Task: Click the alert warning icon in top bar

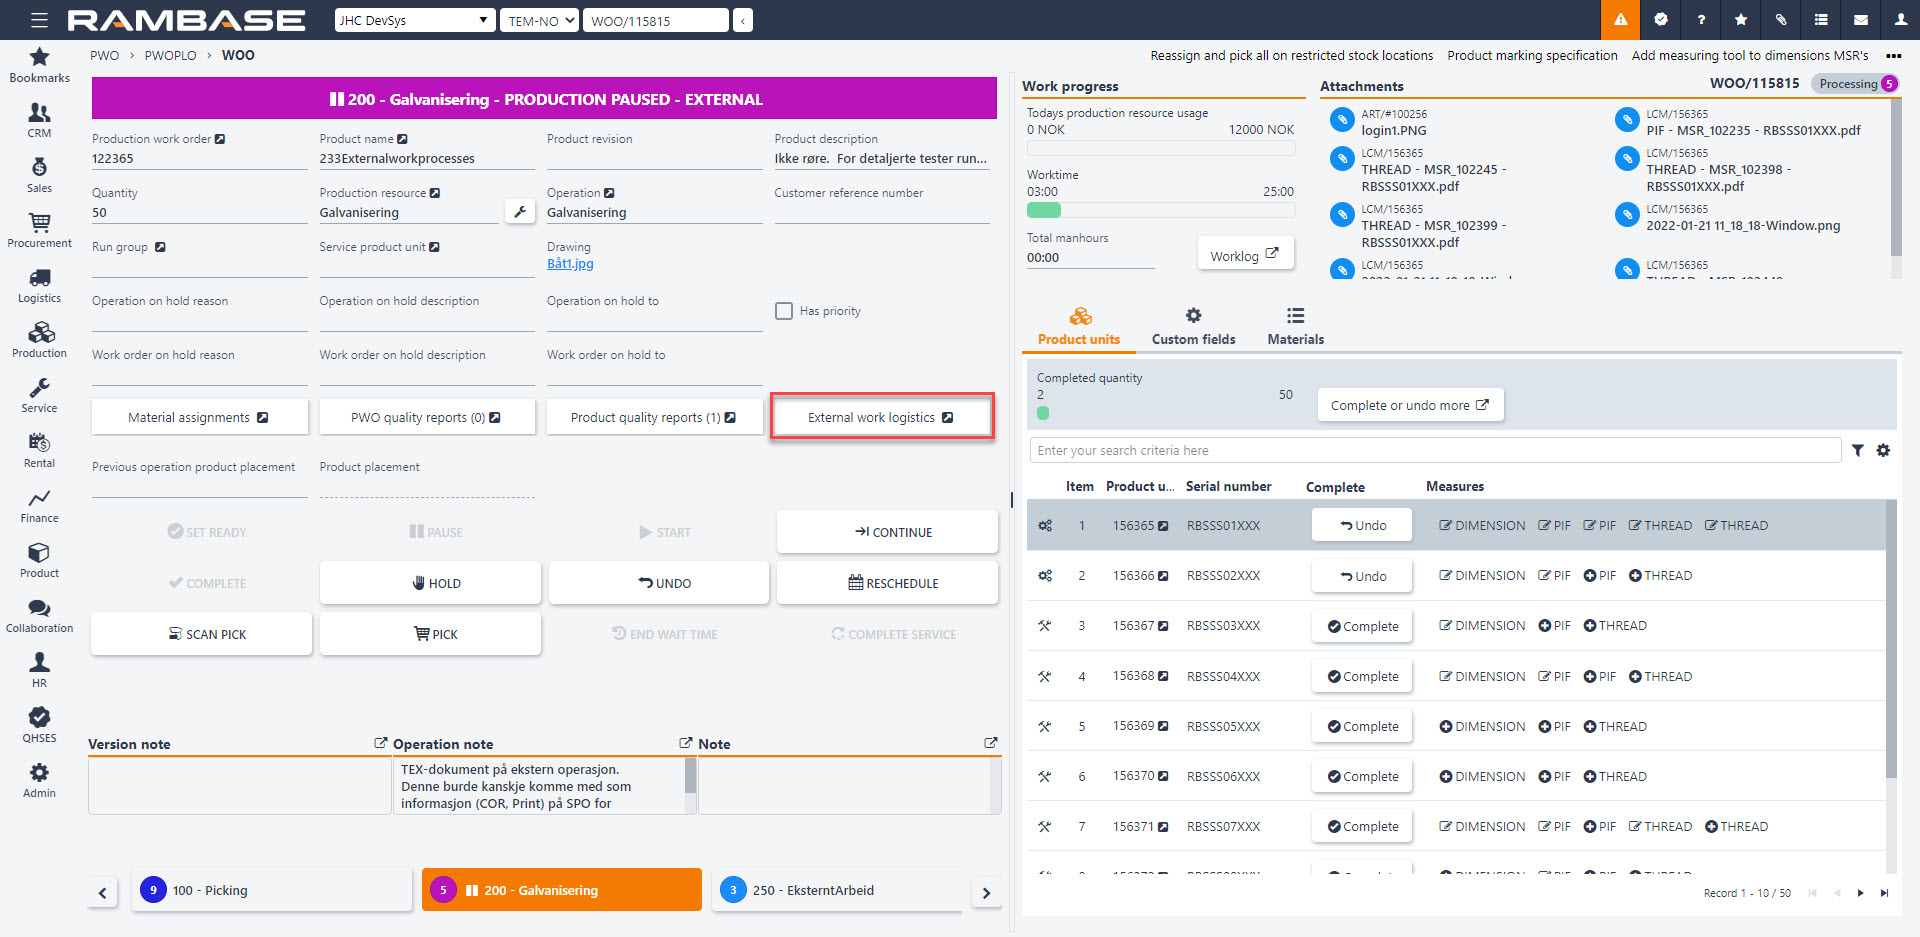Action: pos(1620,20)
